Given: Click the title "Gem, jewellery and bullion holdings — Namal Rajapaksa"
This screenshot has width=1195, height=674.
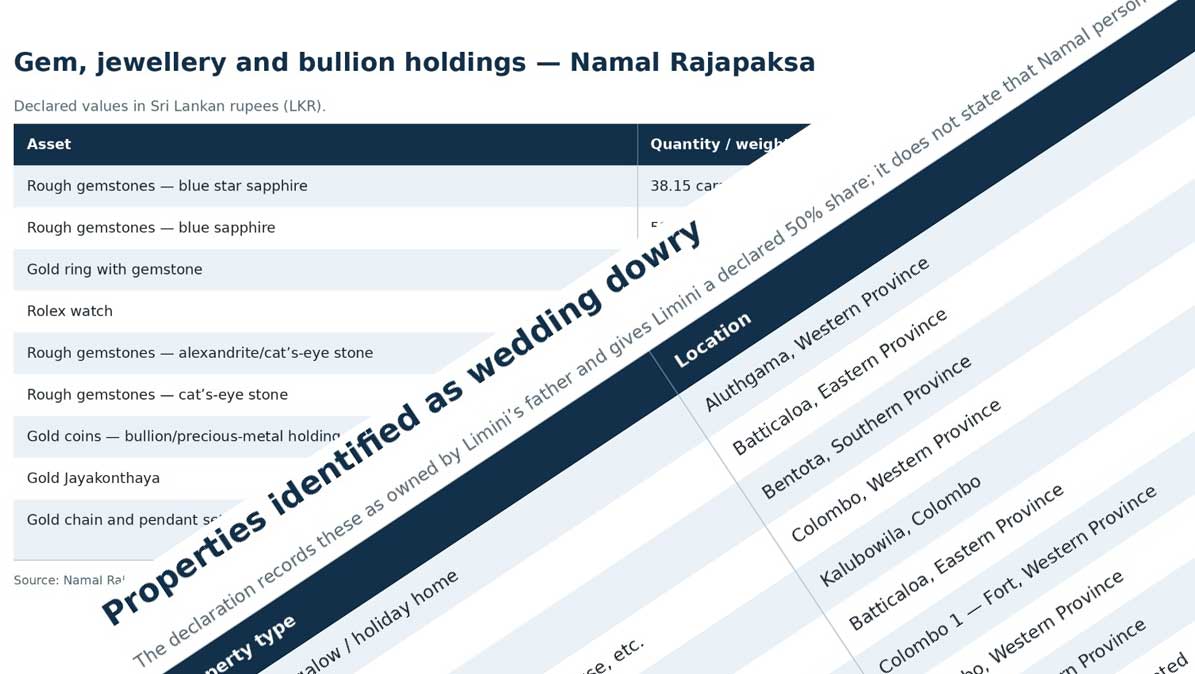Looking at the screenshot, I should [x=414, y=62].
